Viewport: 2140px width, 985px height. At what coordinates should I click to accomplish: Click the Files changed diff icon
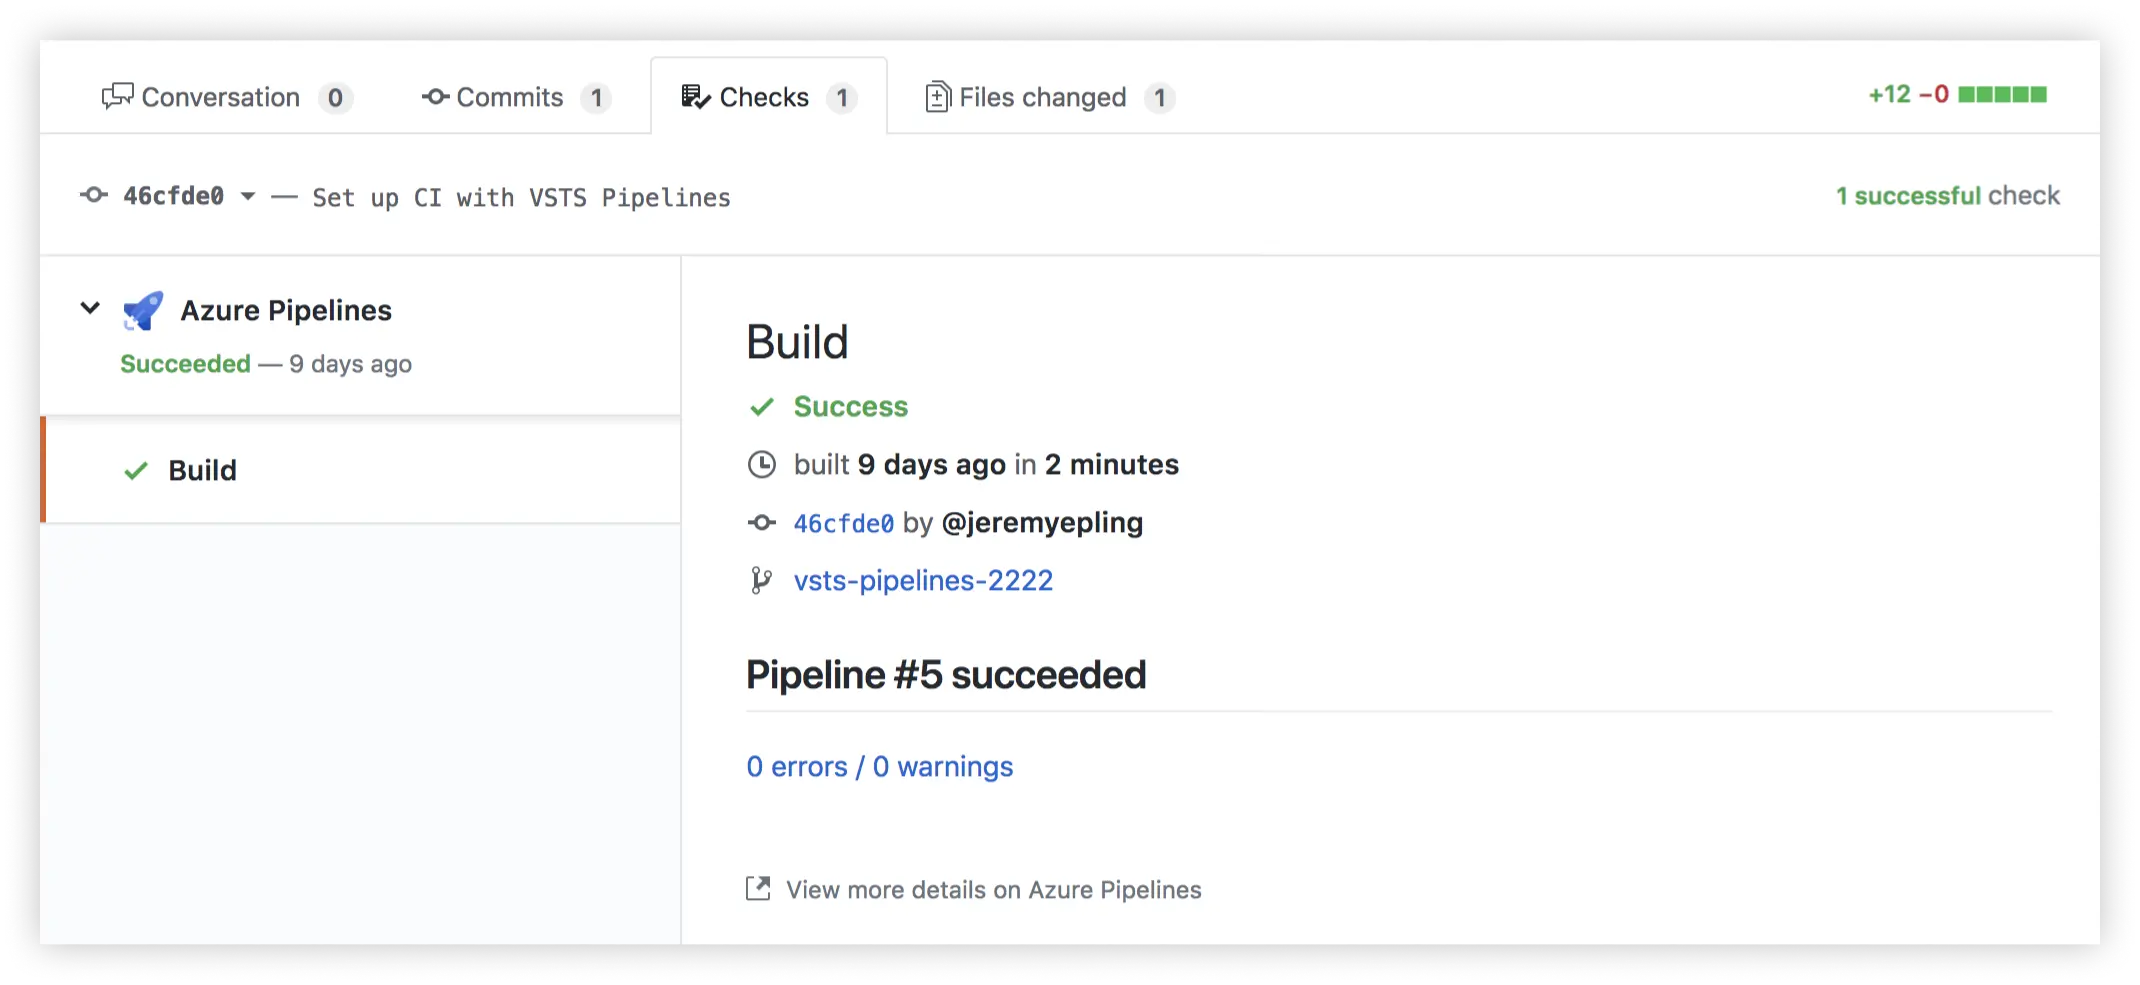[x=937, y=97]
